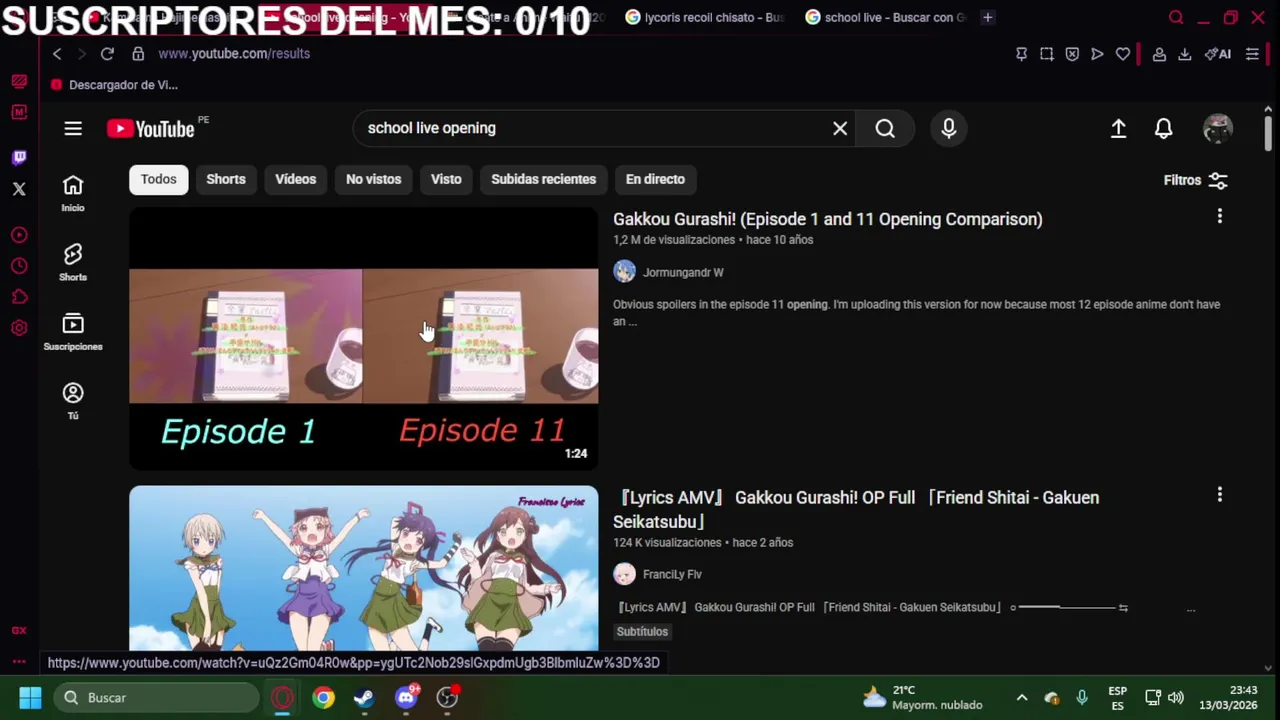Open the player icon in Opera sidebar

(19, 235)
